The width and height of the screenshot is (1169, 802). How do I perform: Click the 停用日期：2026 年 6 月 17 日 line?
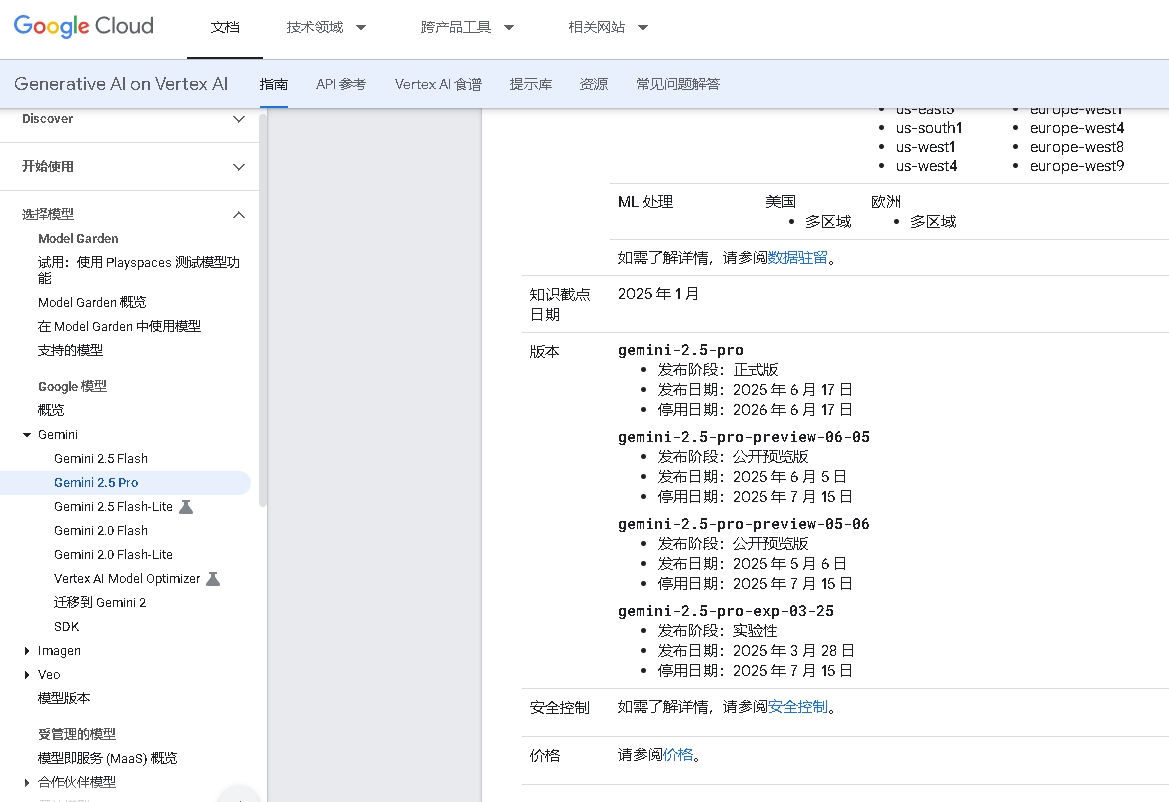[x=754, y=409]
